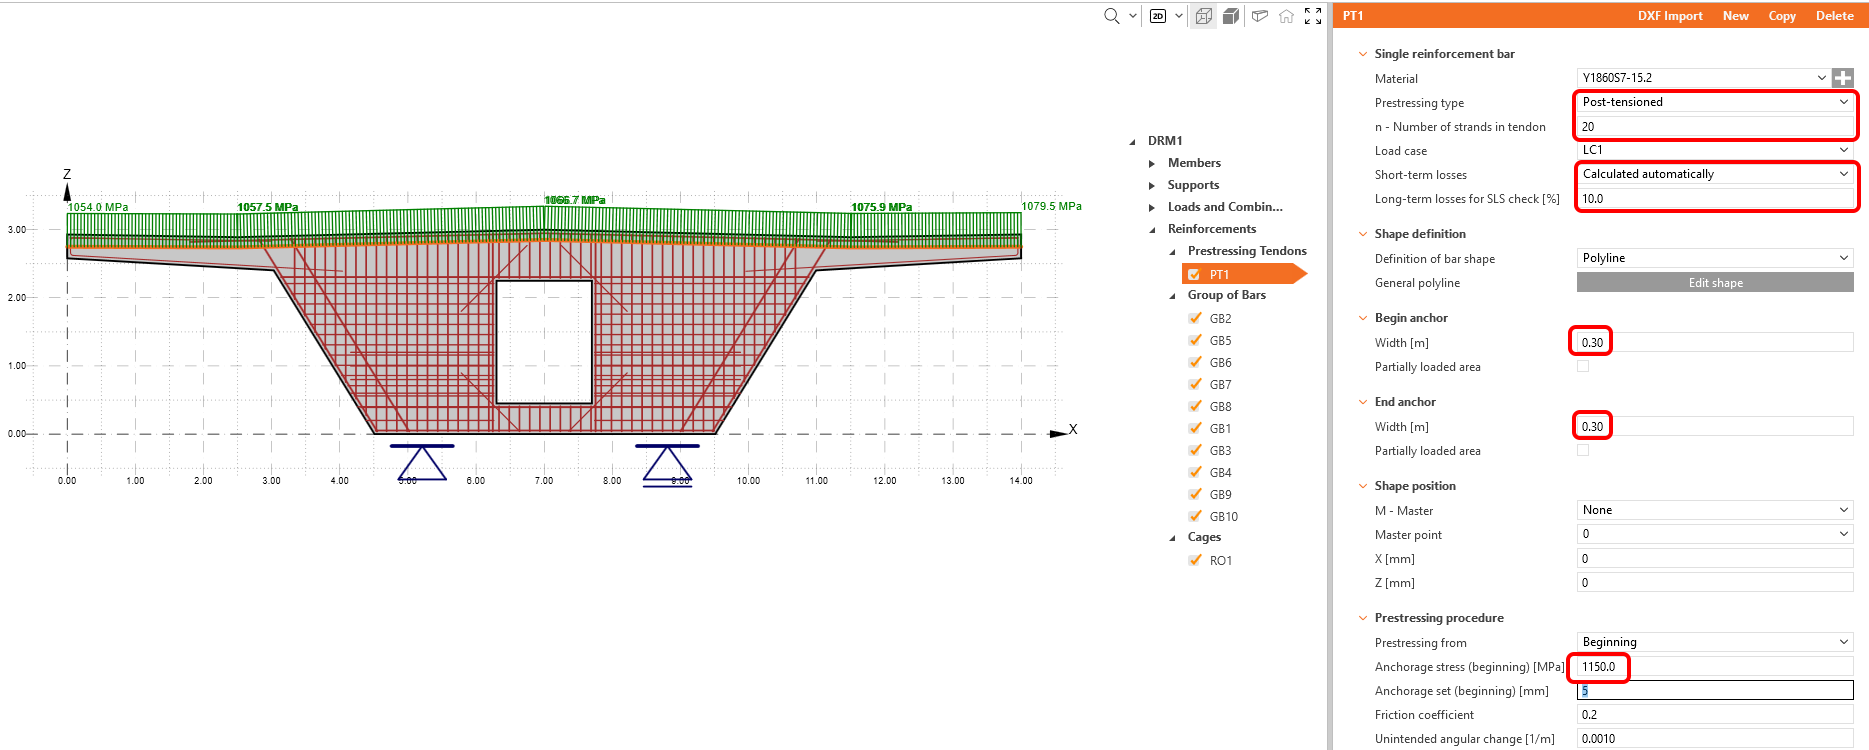Collapse the Shape definition section
The height and width of the screenshot is (750, 1869).
pyautogui.click(x=1362, y=234)
